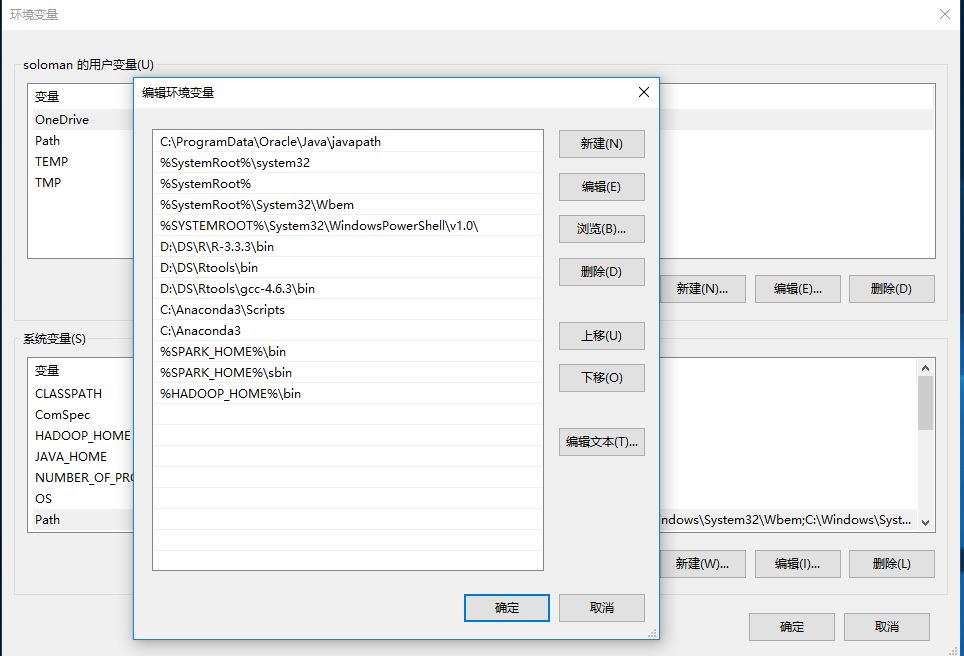Click 编辑(E)... for user variables
This screenshot has height=656, width=964.
pos(797,289)
